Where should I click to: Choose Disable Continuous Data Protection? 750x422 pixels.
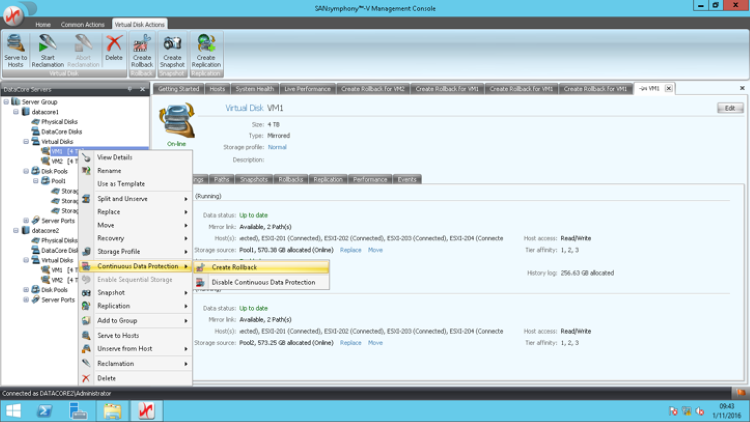263,282
